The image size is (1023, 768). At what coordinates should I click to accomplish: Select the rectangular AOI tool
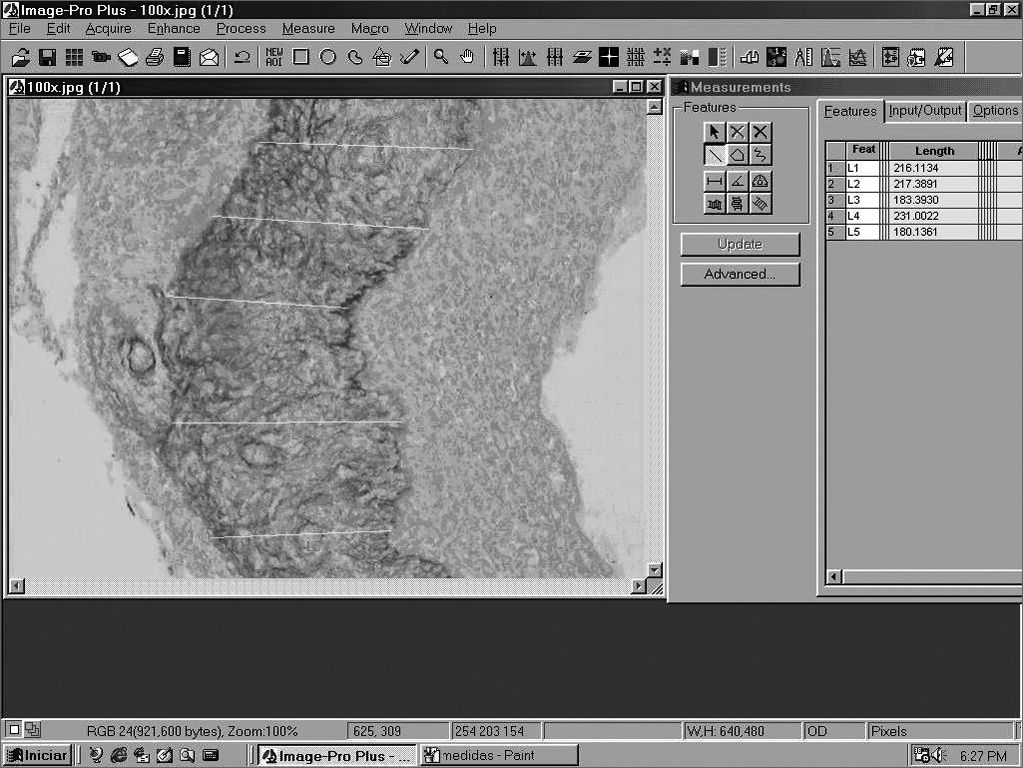[x=301, y=57]
